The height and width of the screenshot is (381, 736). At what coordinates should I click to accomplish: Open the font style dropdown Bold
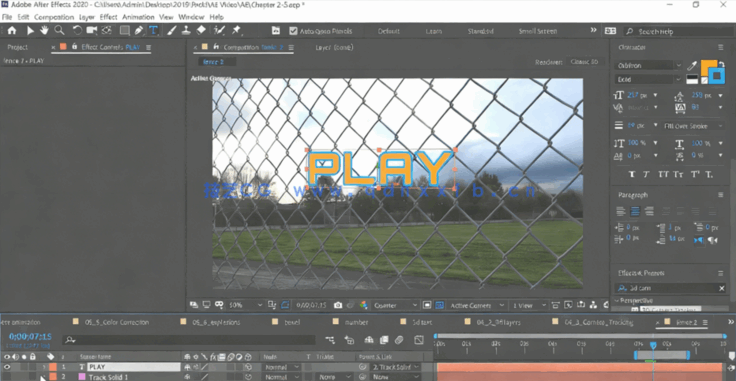click(x=648, y=79)
